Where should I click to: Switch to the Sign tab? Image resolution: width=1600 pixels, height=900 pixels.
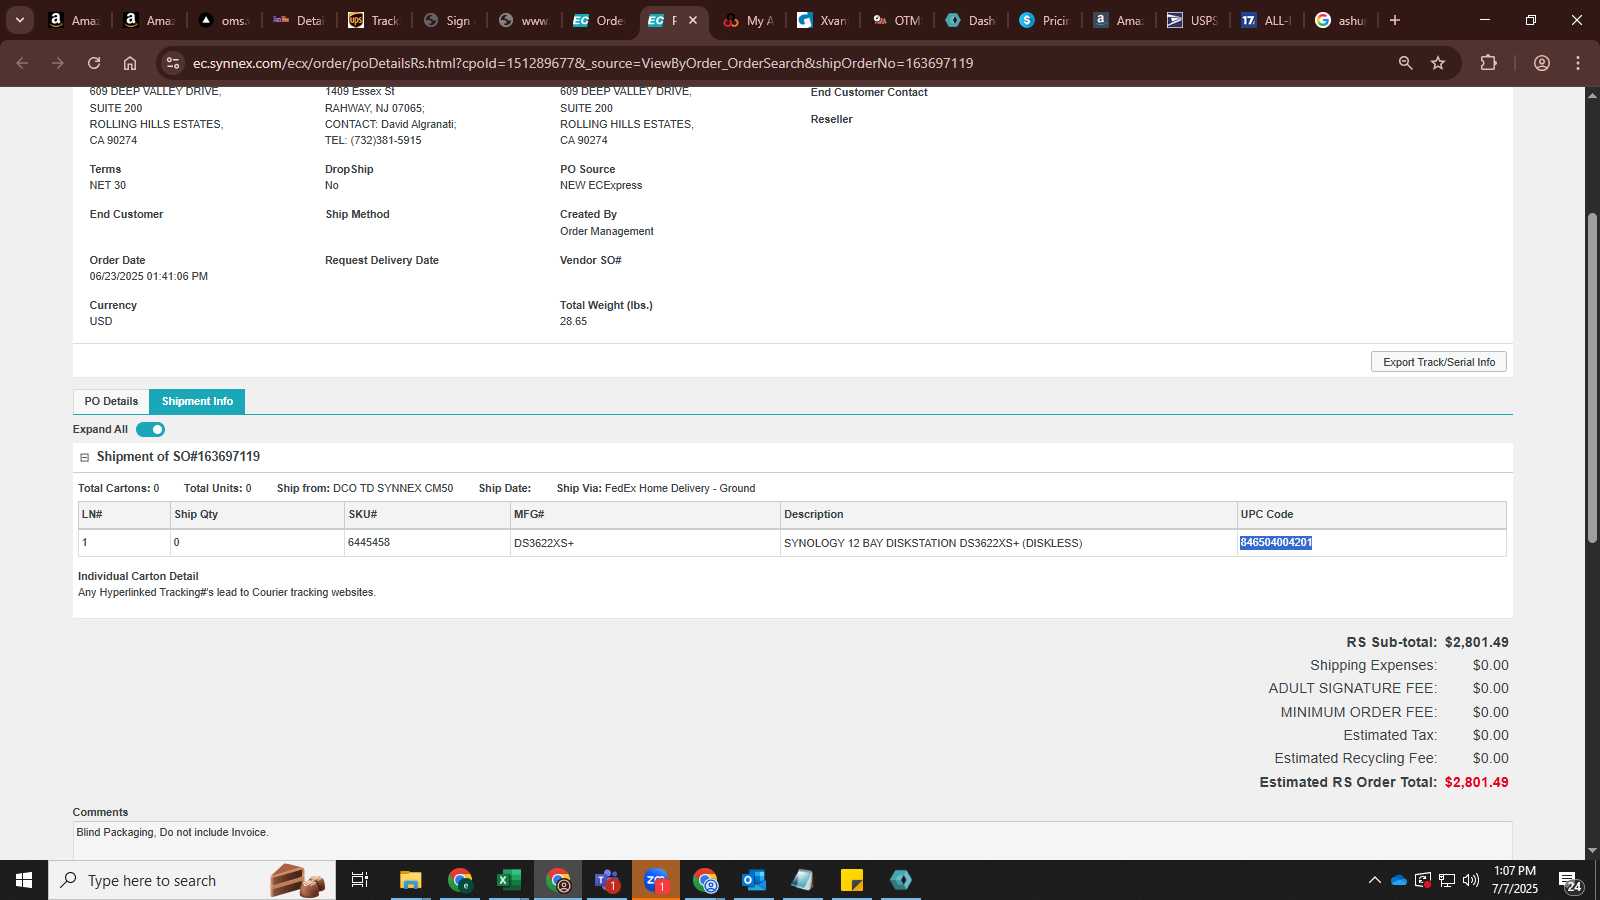coord(447,20)
